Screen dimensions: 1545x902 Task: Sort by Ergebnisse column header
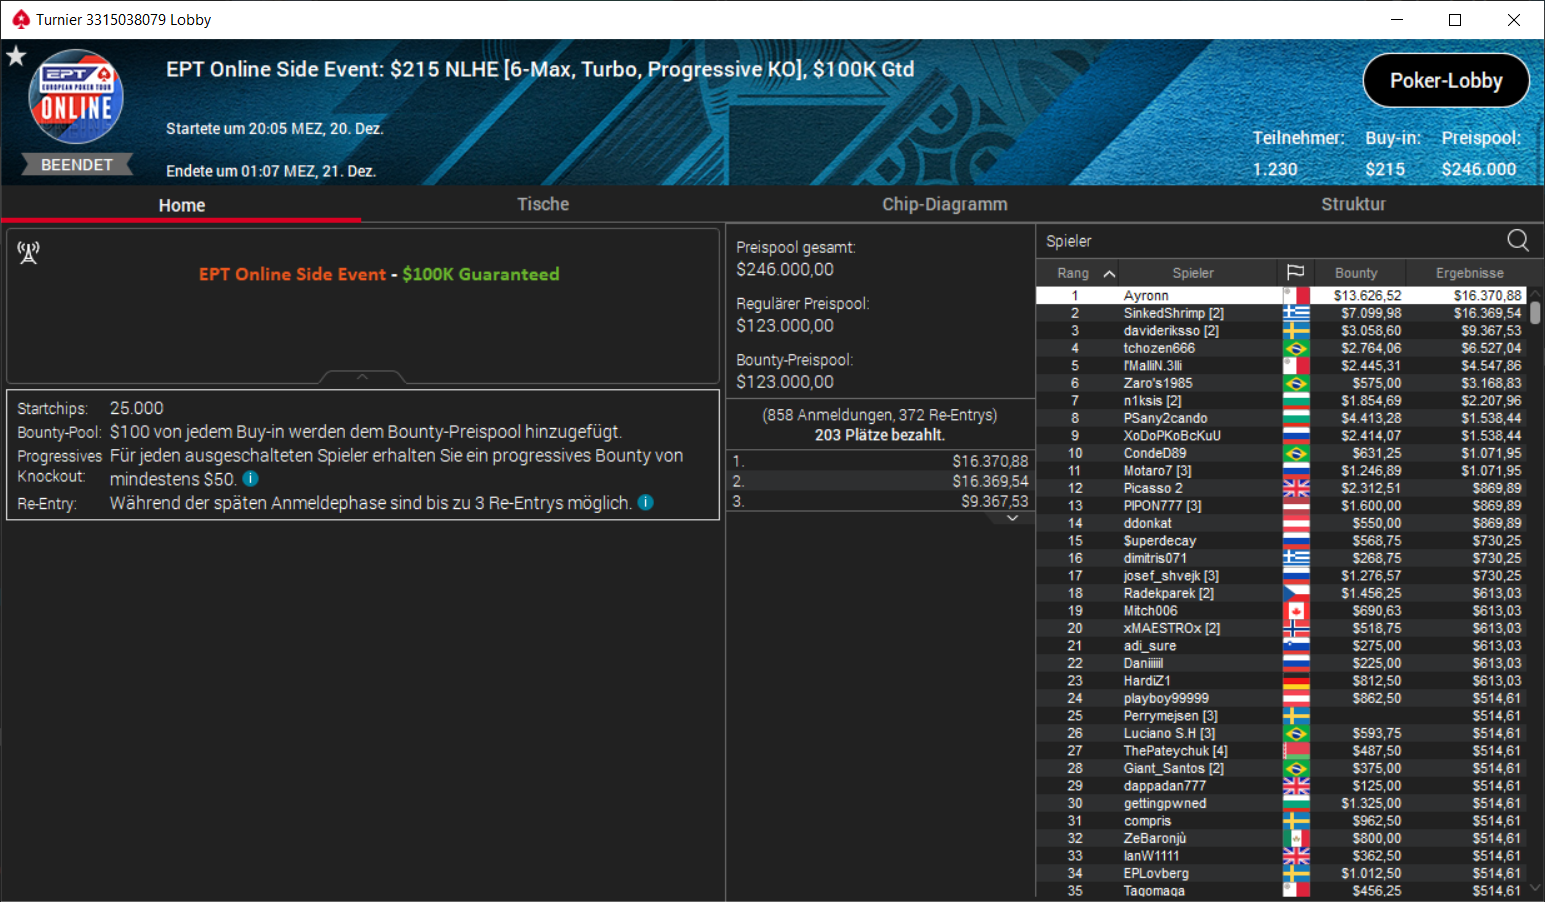click(1469, 273)
